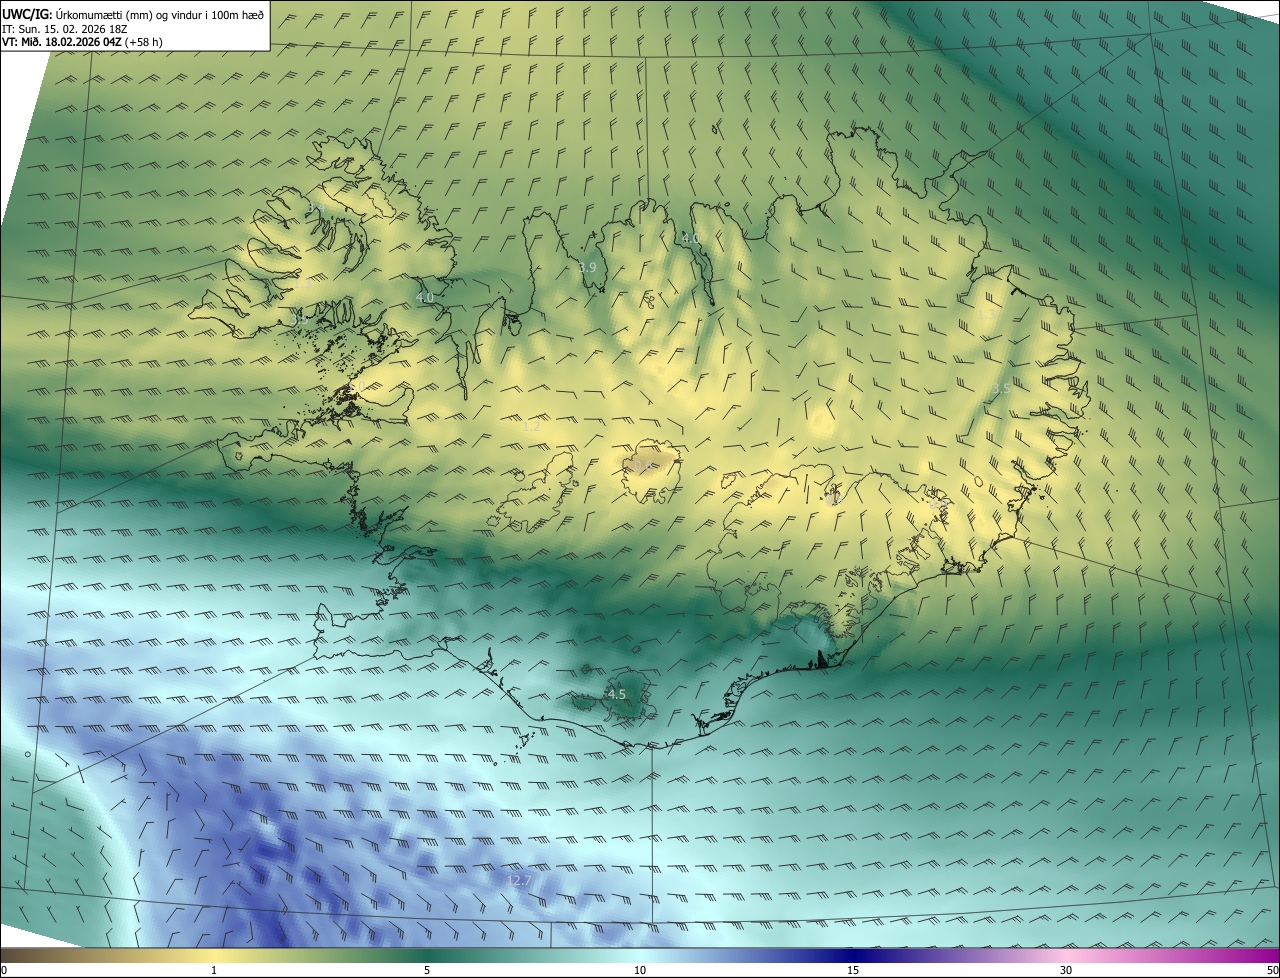Image resolution: width=1280 pixels, height=978 pixels.
Task: Click the 30 tick on the color scale
Action: coord(1066,970)
